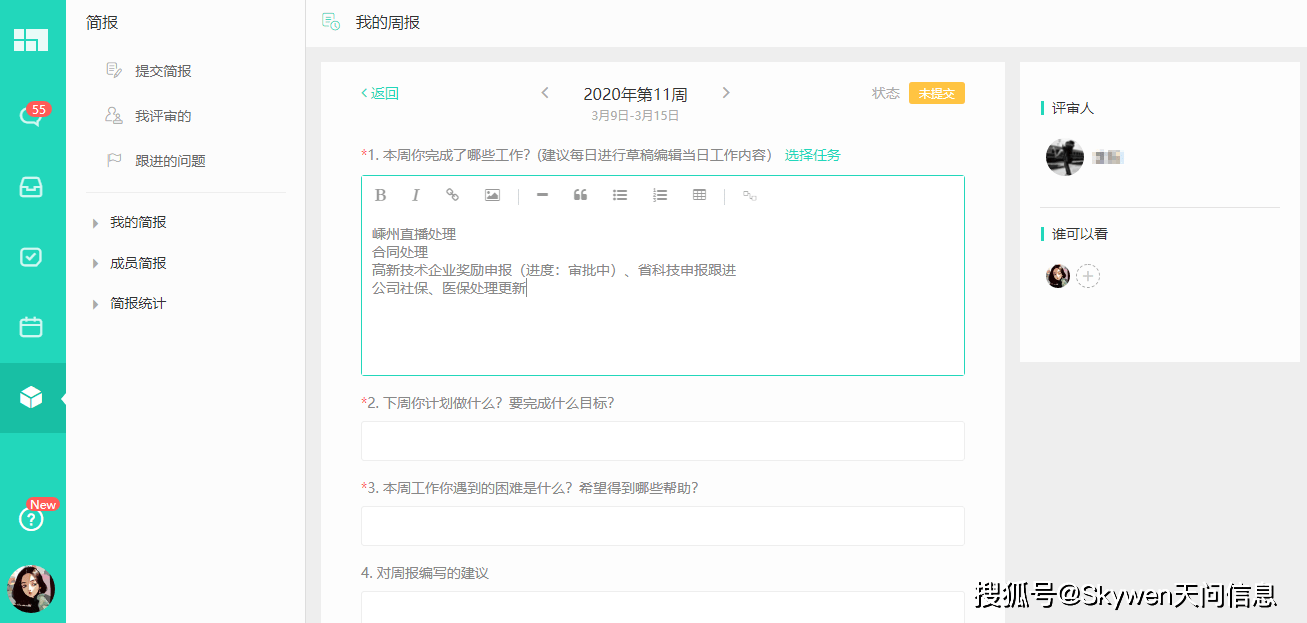Insert an image in the editor
This screenshot has height=623, width=1307.
tap(492, 195)
